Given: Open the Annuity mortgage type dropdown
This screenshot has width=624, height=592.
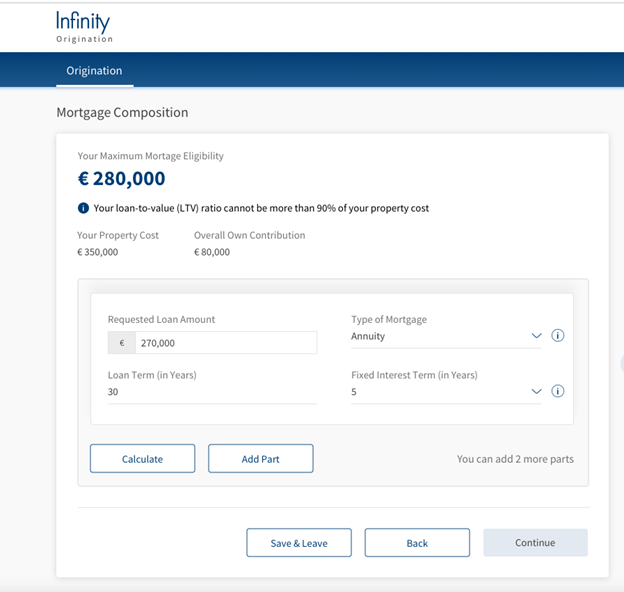Looking at the screenshot, I should coord(446,337).
